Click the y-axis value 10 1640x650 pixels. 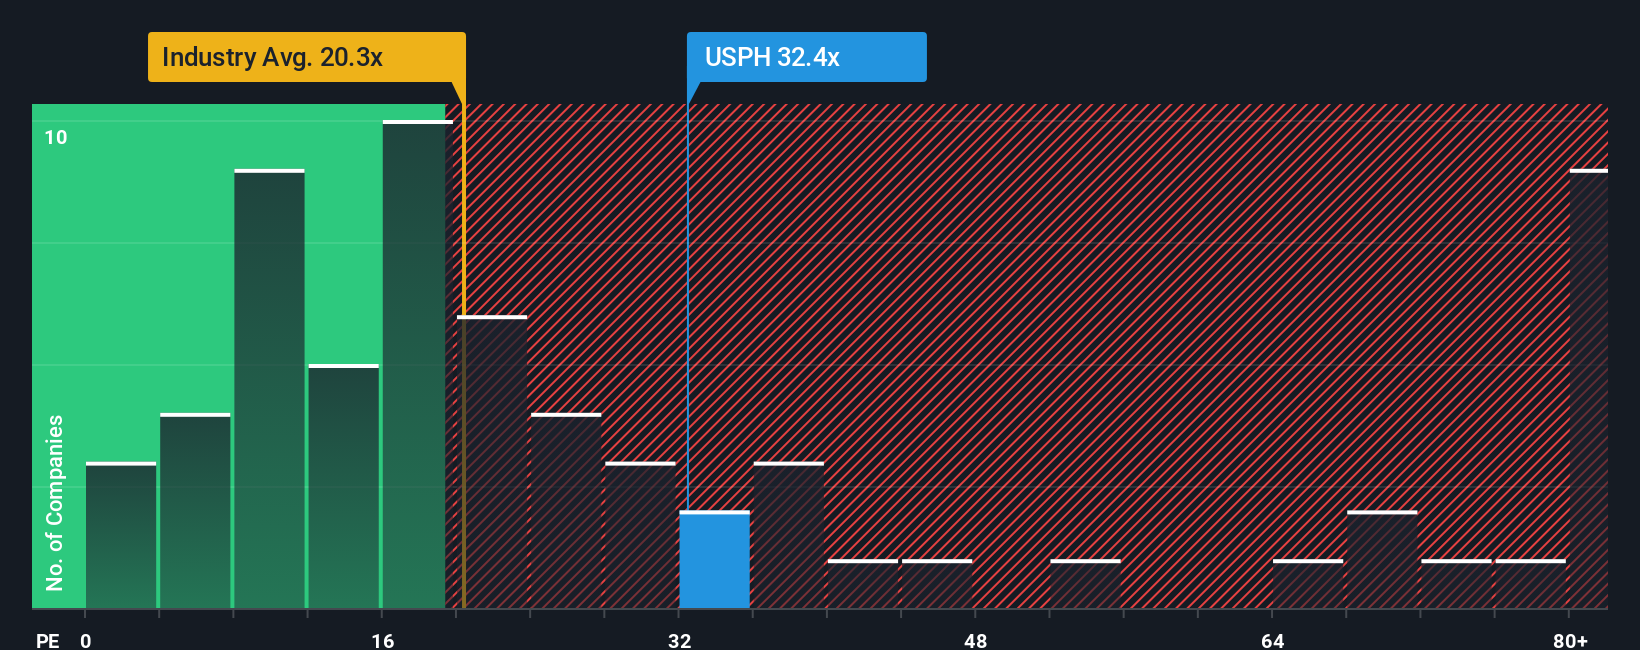point(56,137)
